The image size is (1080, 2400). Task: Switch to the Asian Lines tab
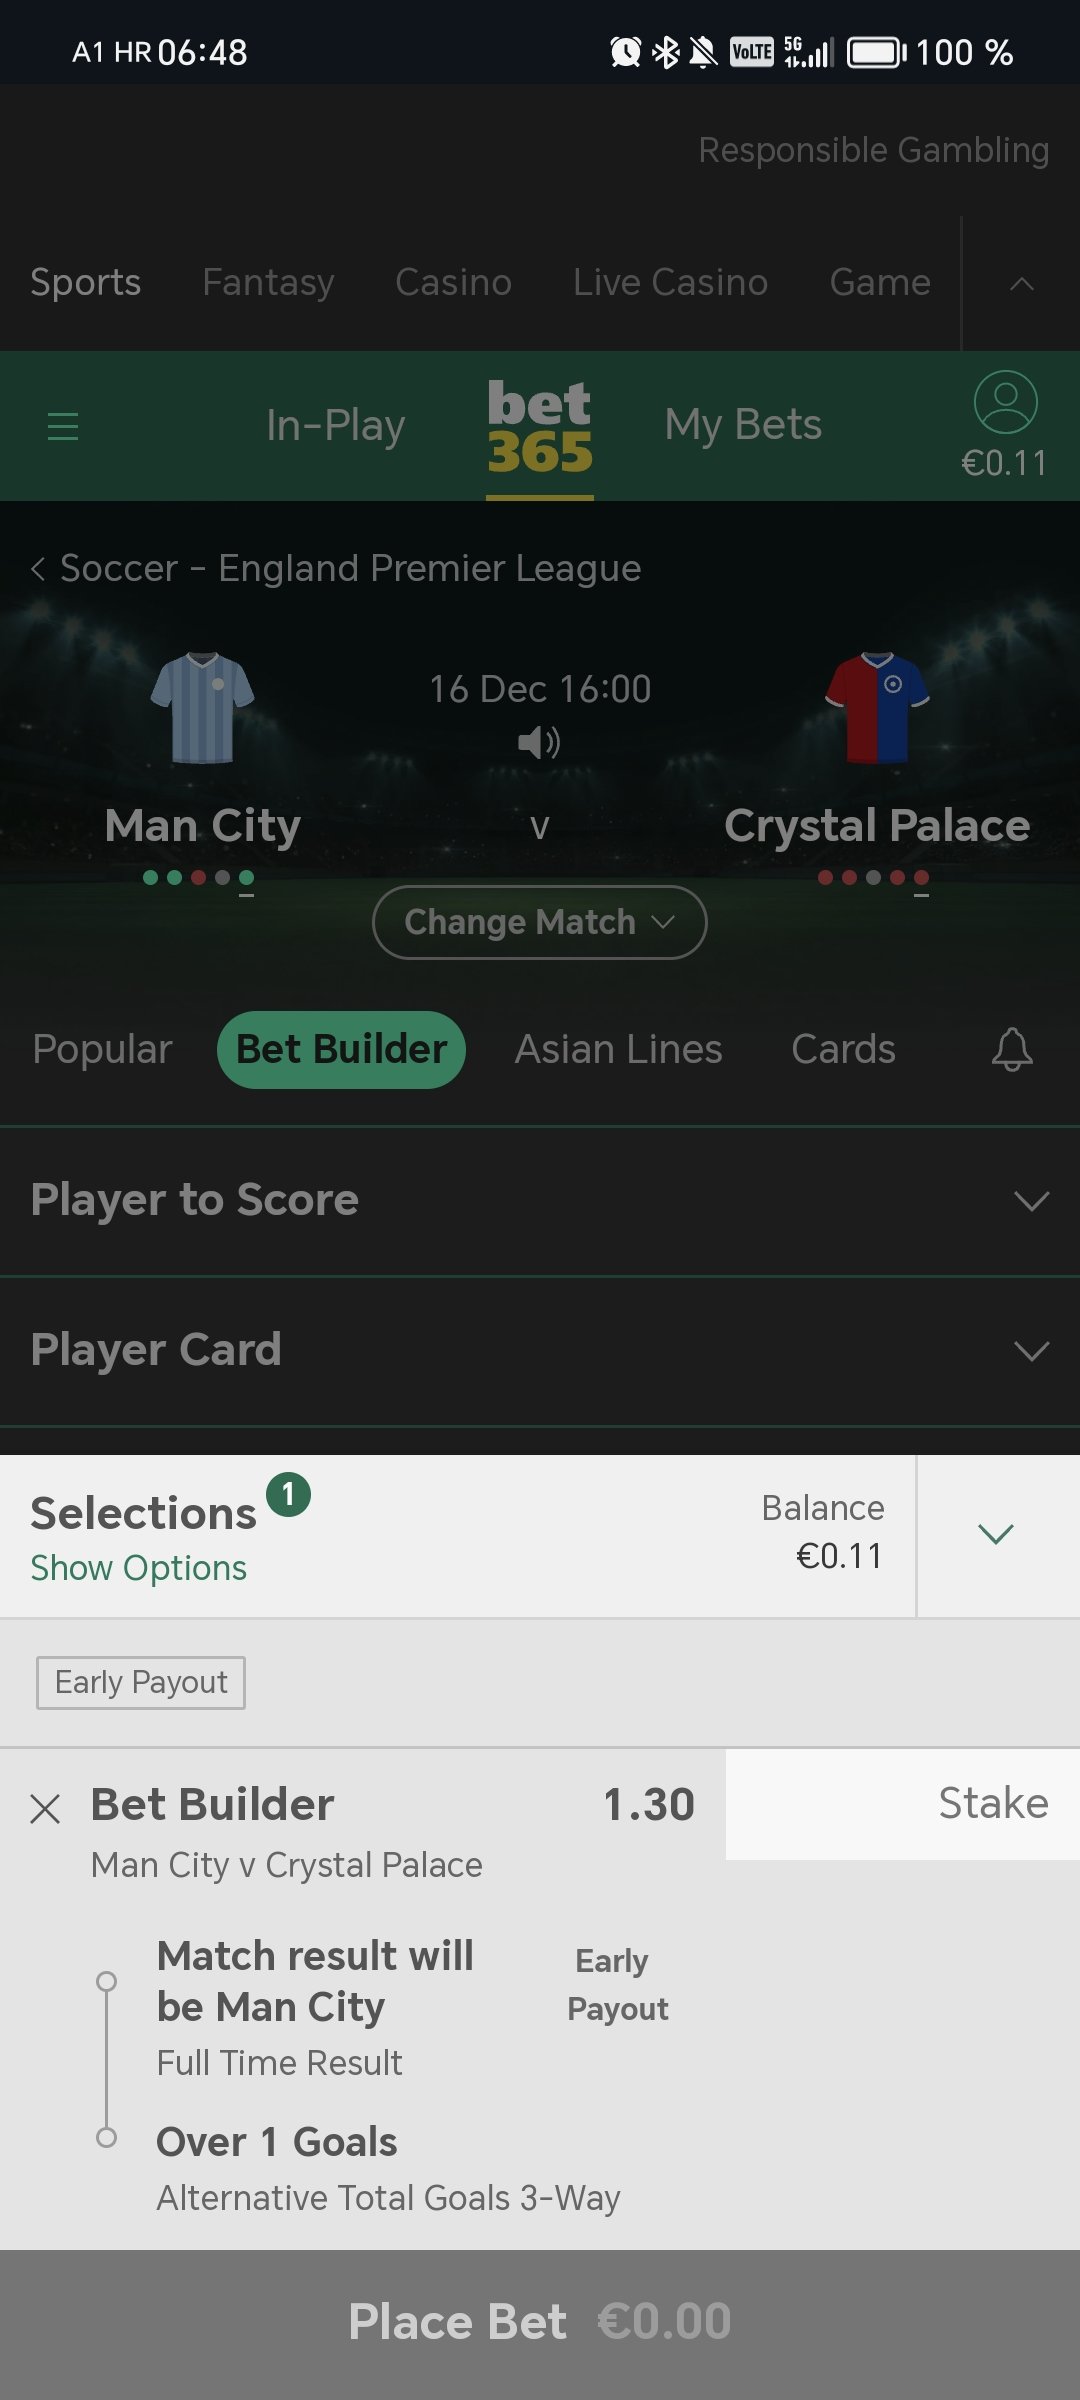tap(618, 1049)
